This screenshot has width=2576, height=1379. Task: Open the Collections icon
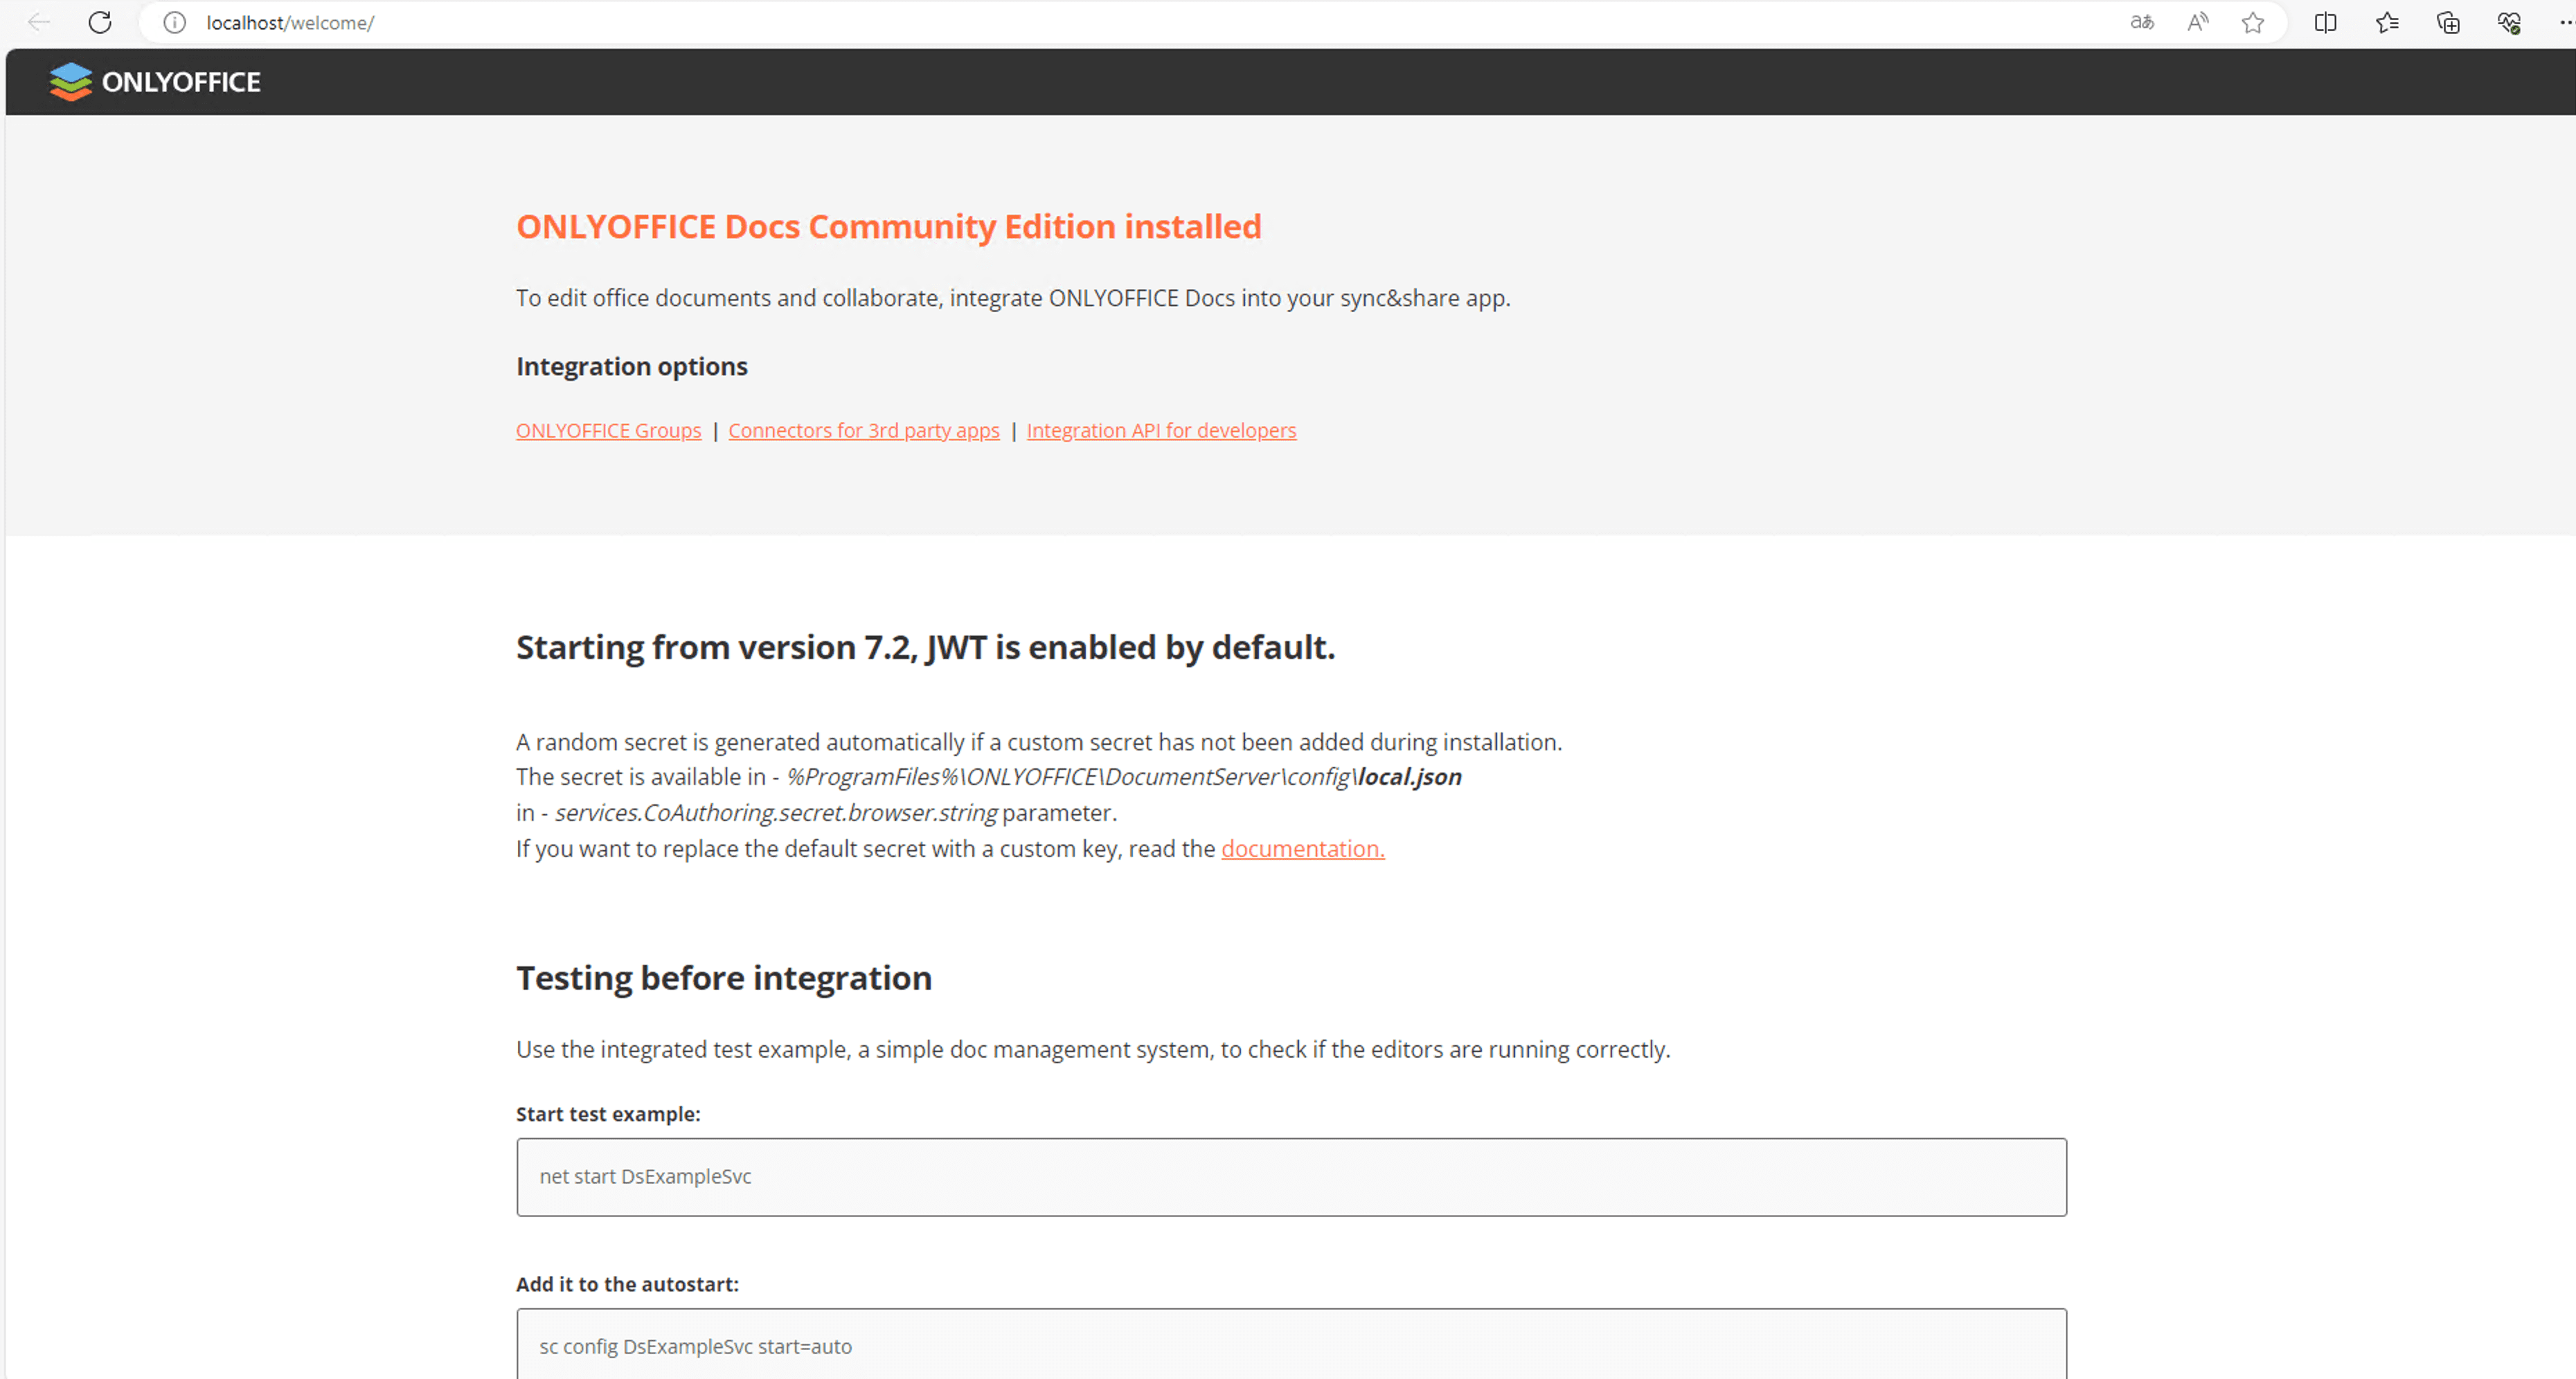coord(2448,22)
